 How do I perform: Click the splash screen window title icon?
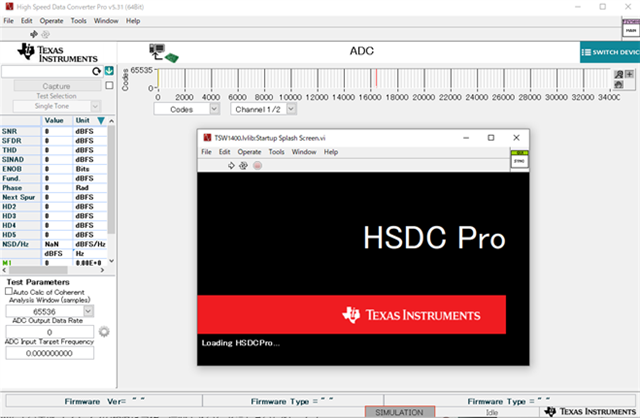tap(207, 138)
